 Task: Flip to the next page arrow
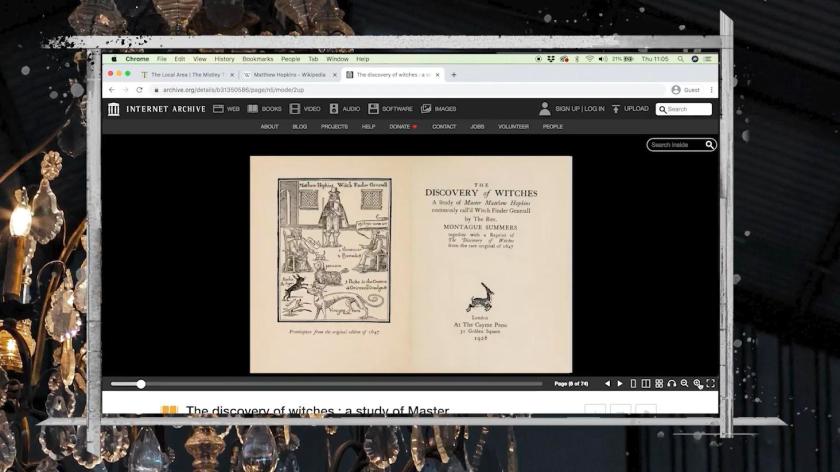(620, 384)
